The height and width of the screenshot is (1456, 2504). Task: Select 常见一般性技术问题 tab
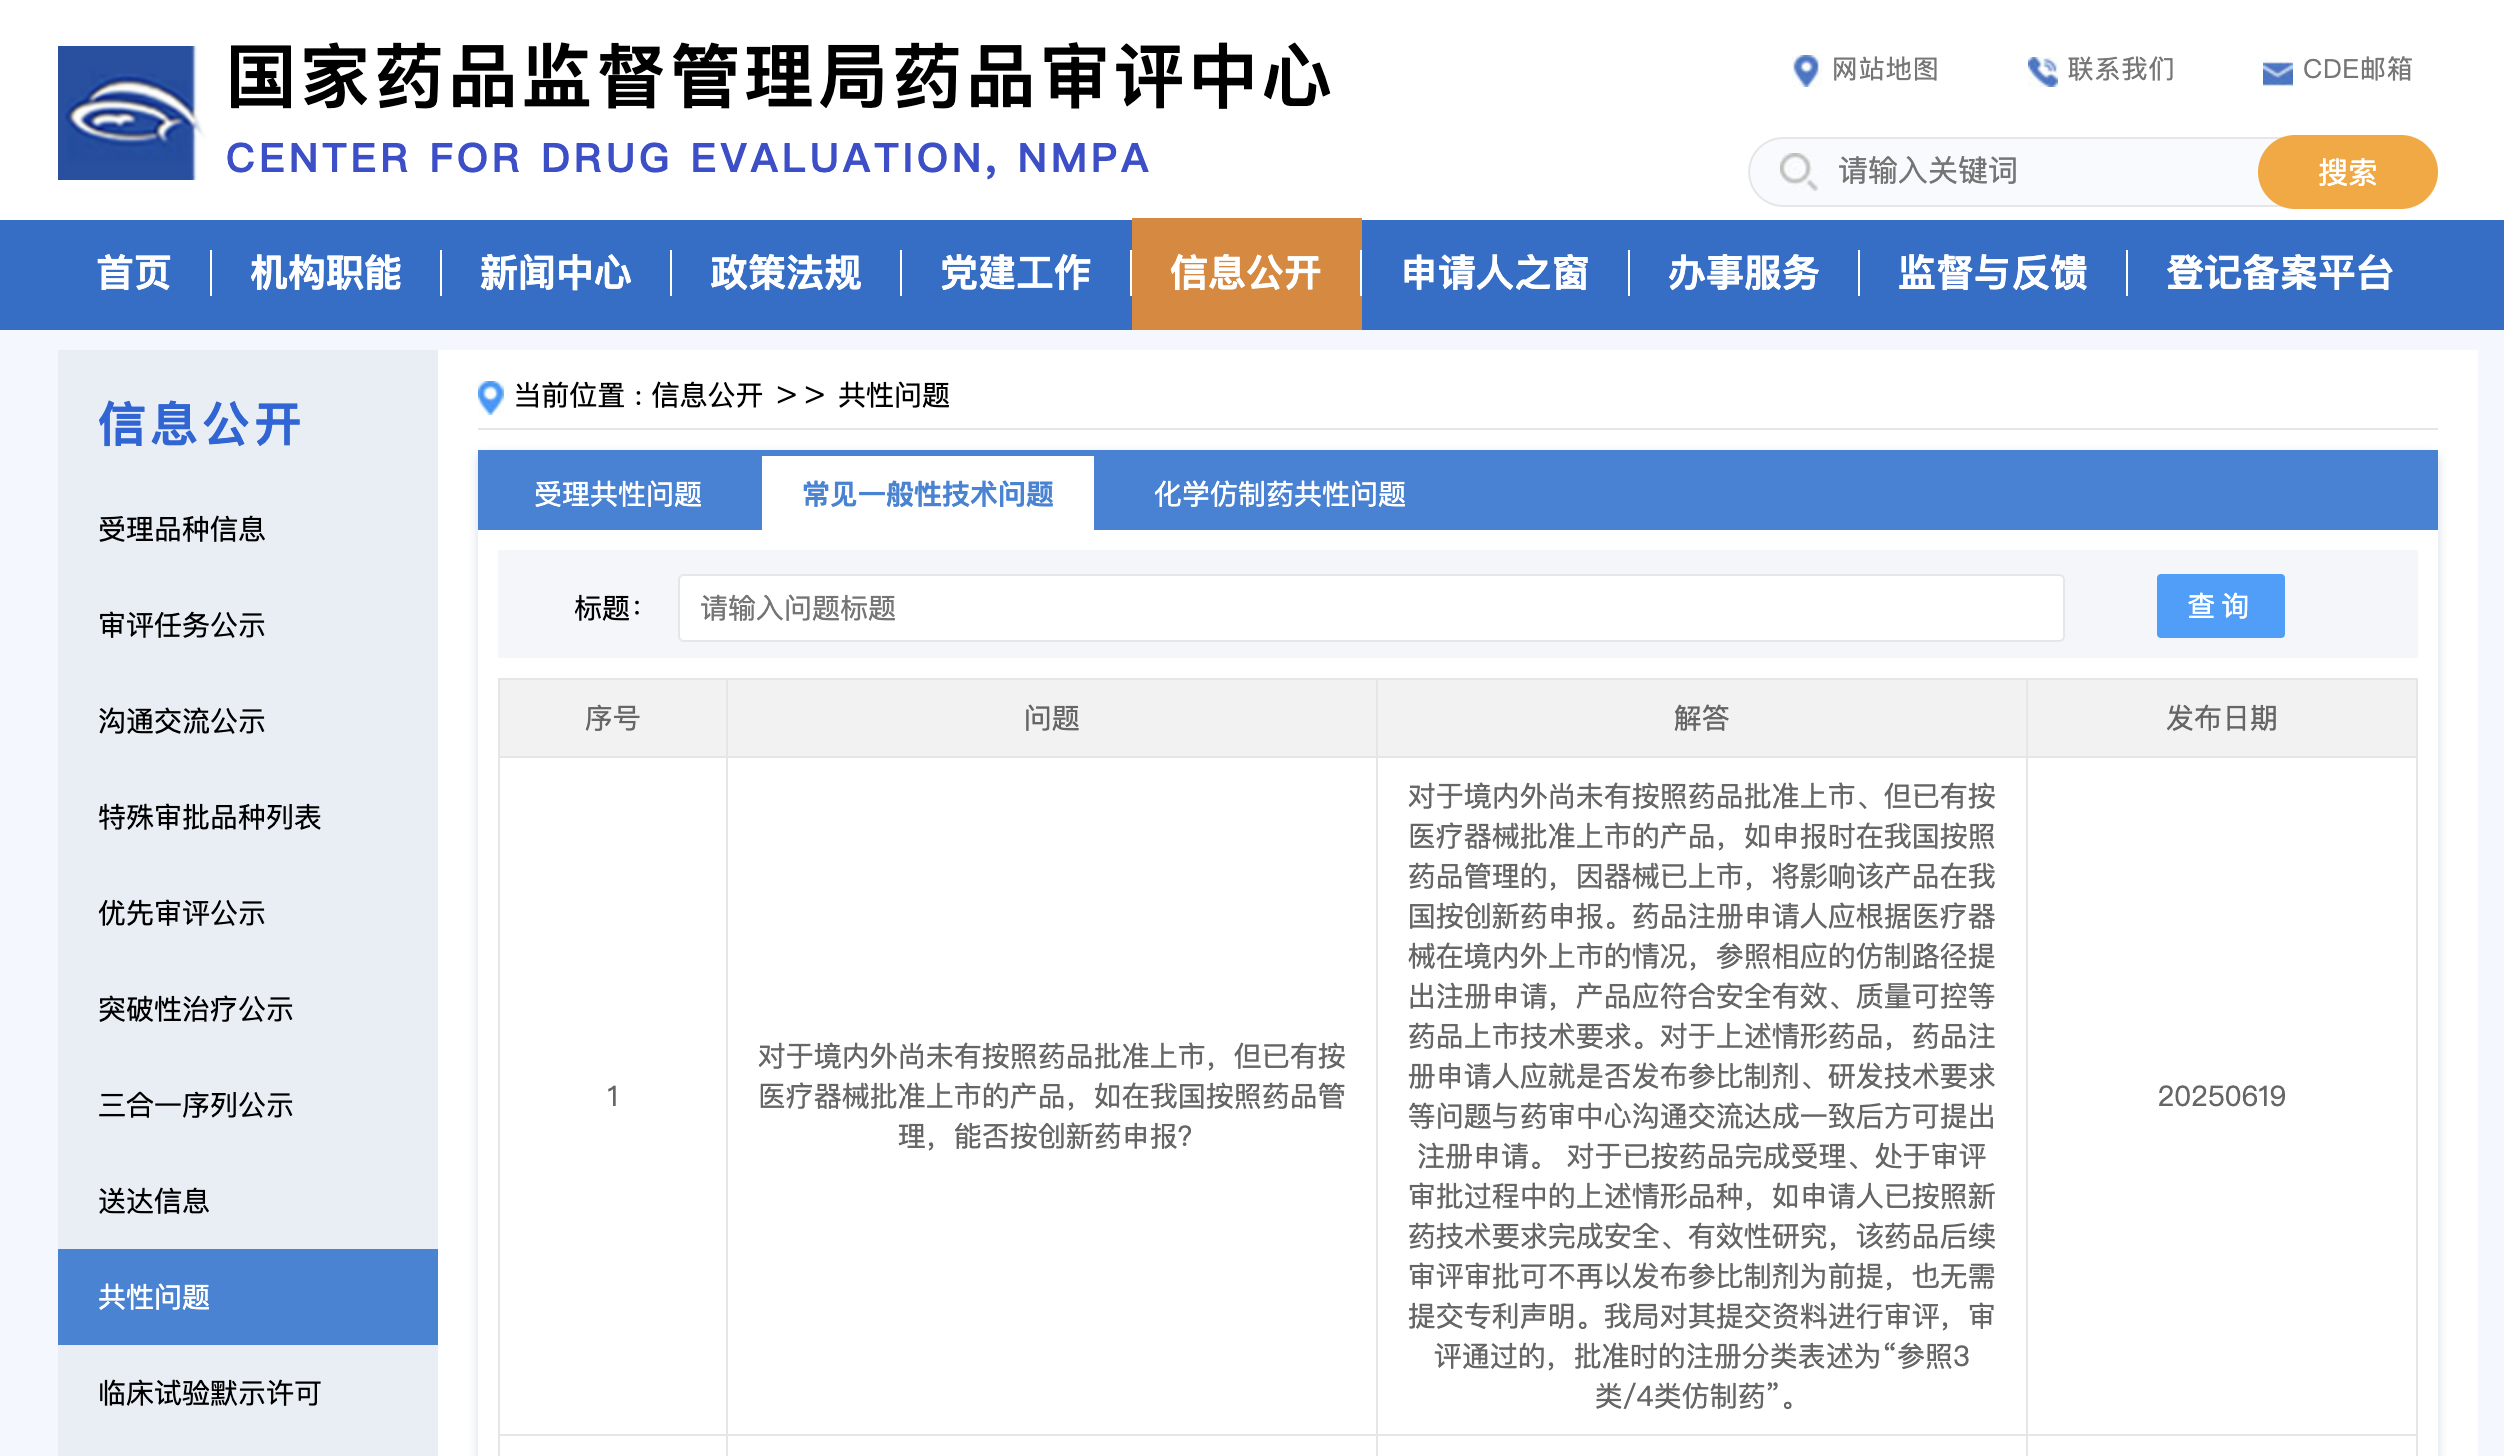(927, 493)
